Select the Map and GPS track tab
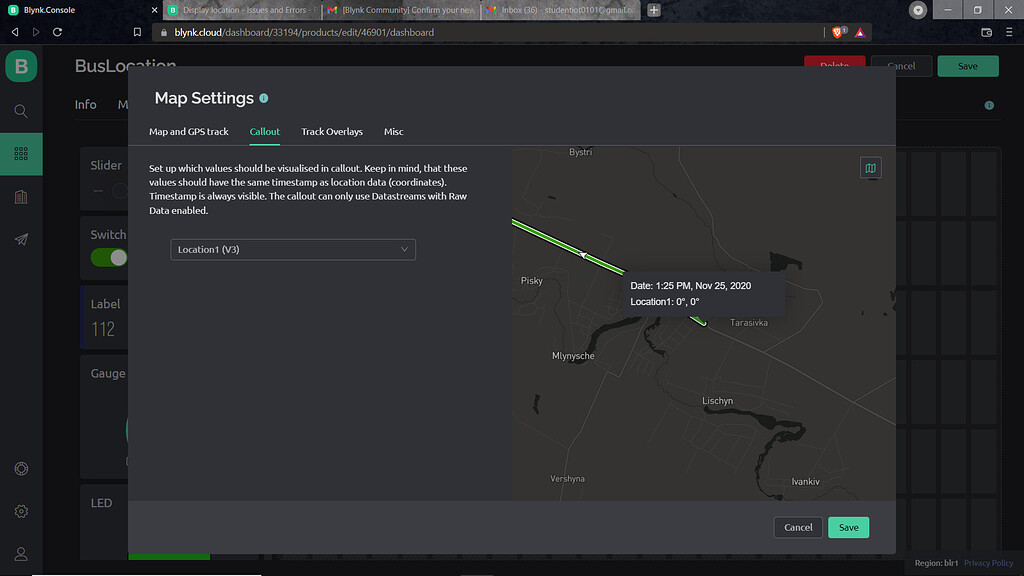Image resolution: width=1024 pixels, height=576 pixels. point(190,131)
